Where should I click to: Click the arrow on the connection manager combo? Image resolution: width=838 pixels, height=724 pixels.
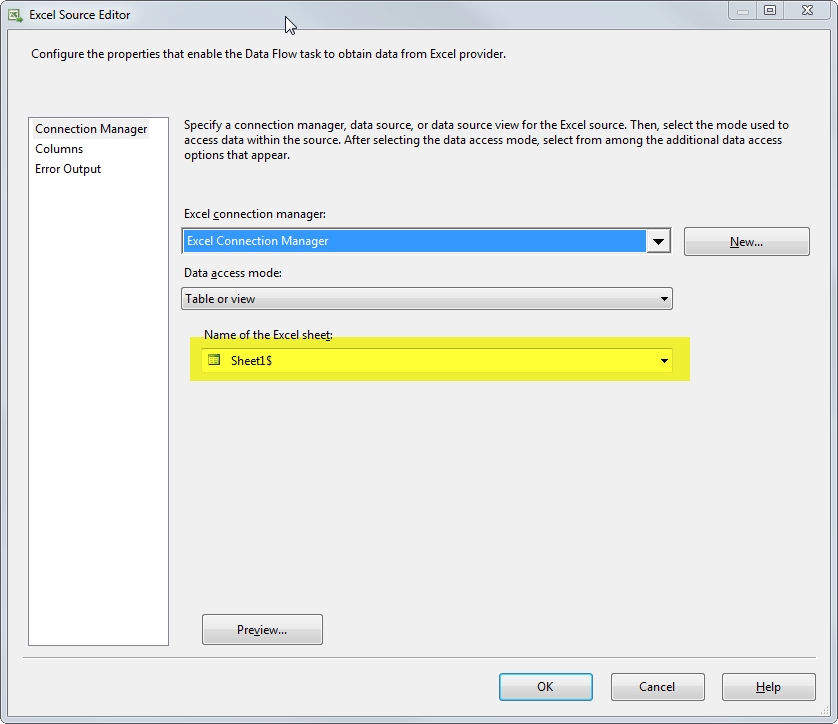[658, 241]
